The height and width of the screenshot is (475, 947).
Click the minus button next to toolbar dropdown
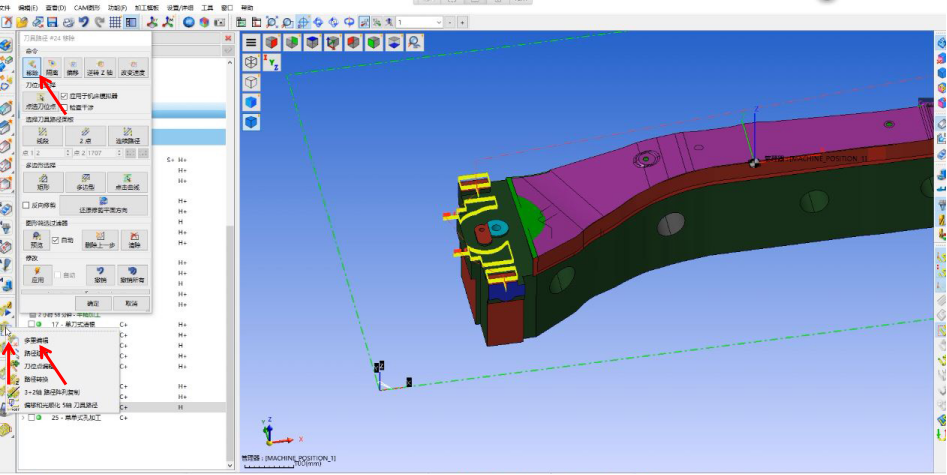tap(451, 22)
